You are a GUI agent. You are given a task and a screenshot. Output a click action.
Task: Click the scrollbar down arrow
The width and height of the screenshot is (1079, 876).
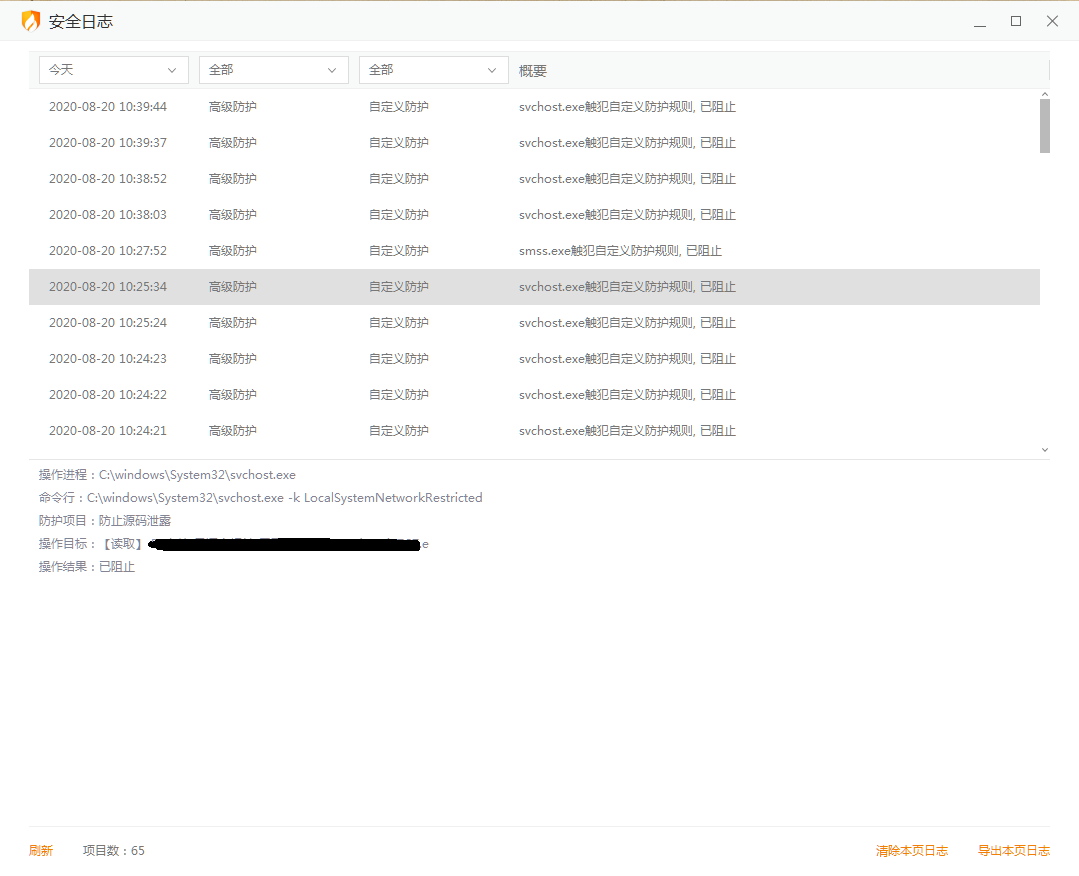(x=1045, y=451)
